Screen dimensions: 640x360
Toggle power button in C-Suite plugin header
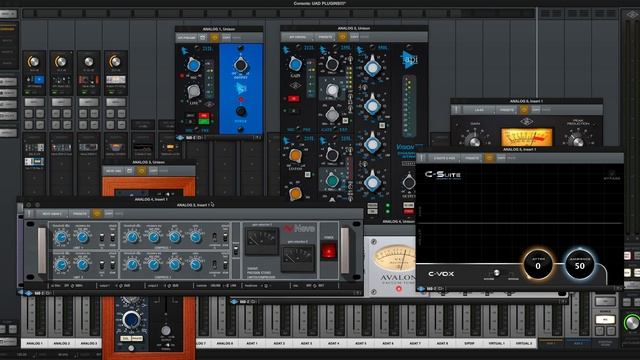coord(489,158)
